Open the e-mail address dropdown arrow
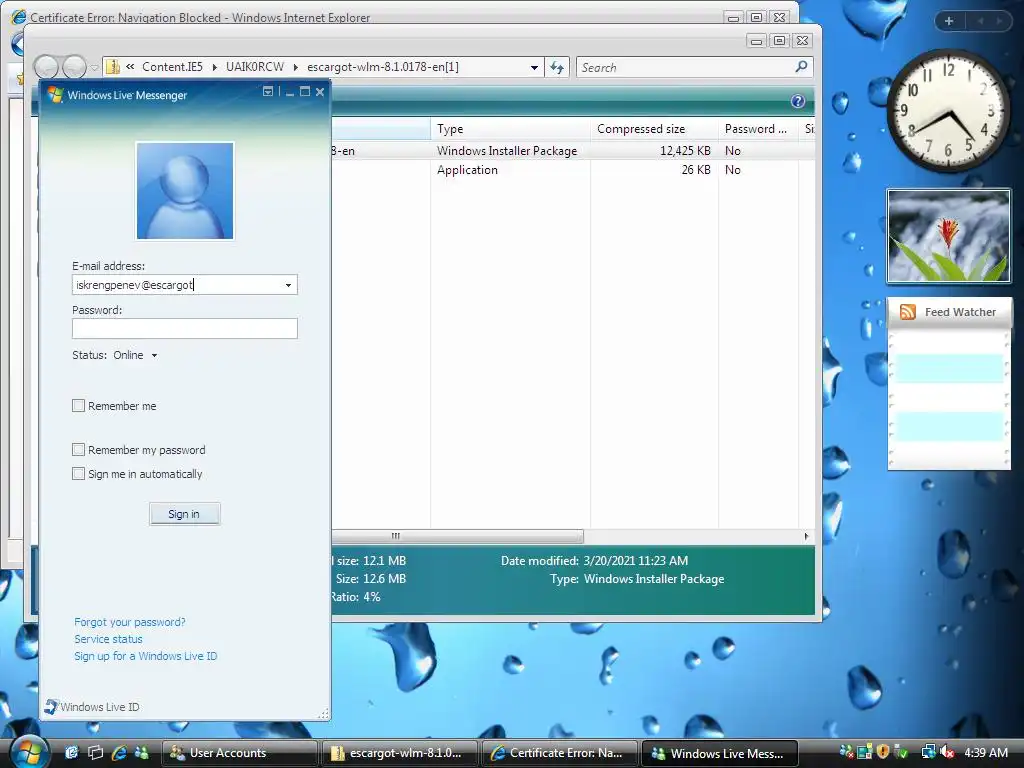The width and height of the screenshot is (1024, 768). point(288,285)
